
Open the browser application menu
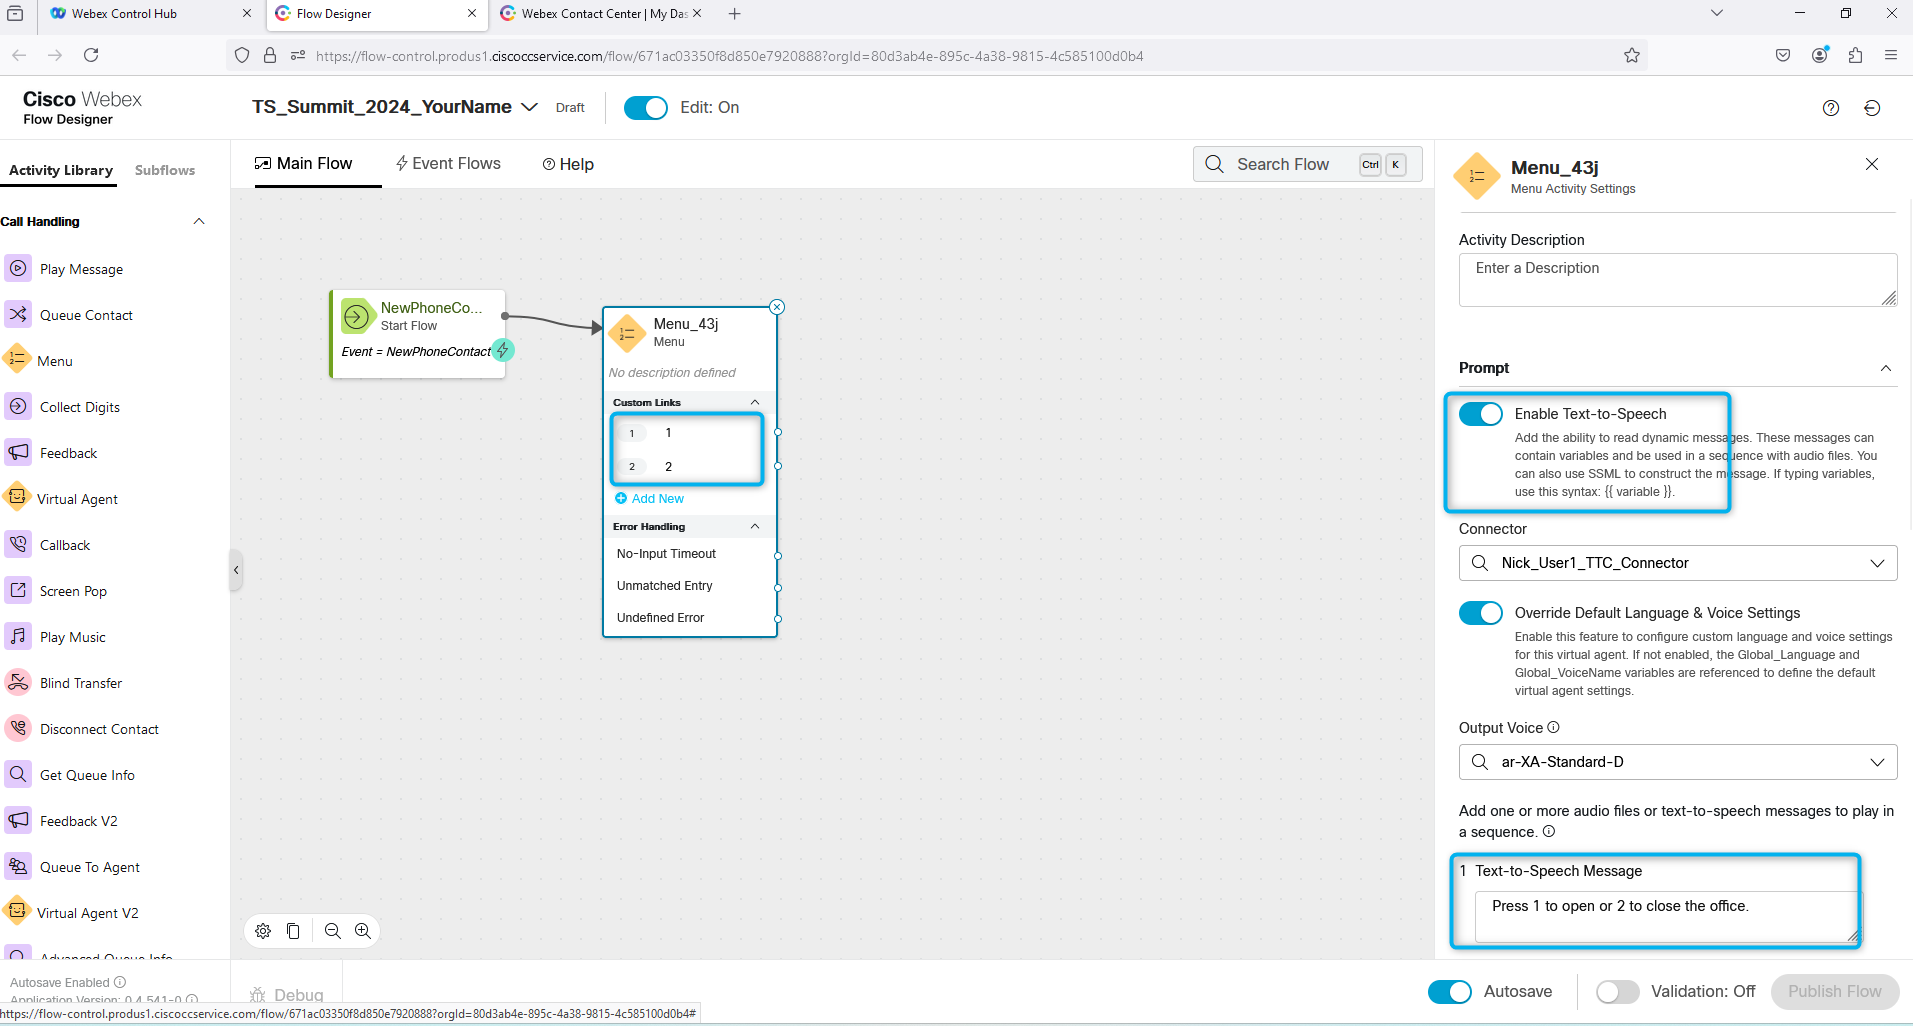tap(1891, 55)
